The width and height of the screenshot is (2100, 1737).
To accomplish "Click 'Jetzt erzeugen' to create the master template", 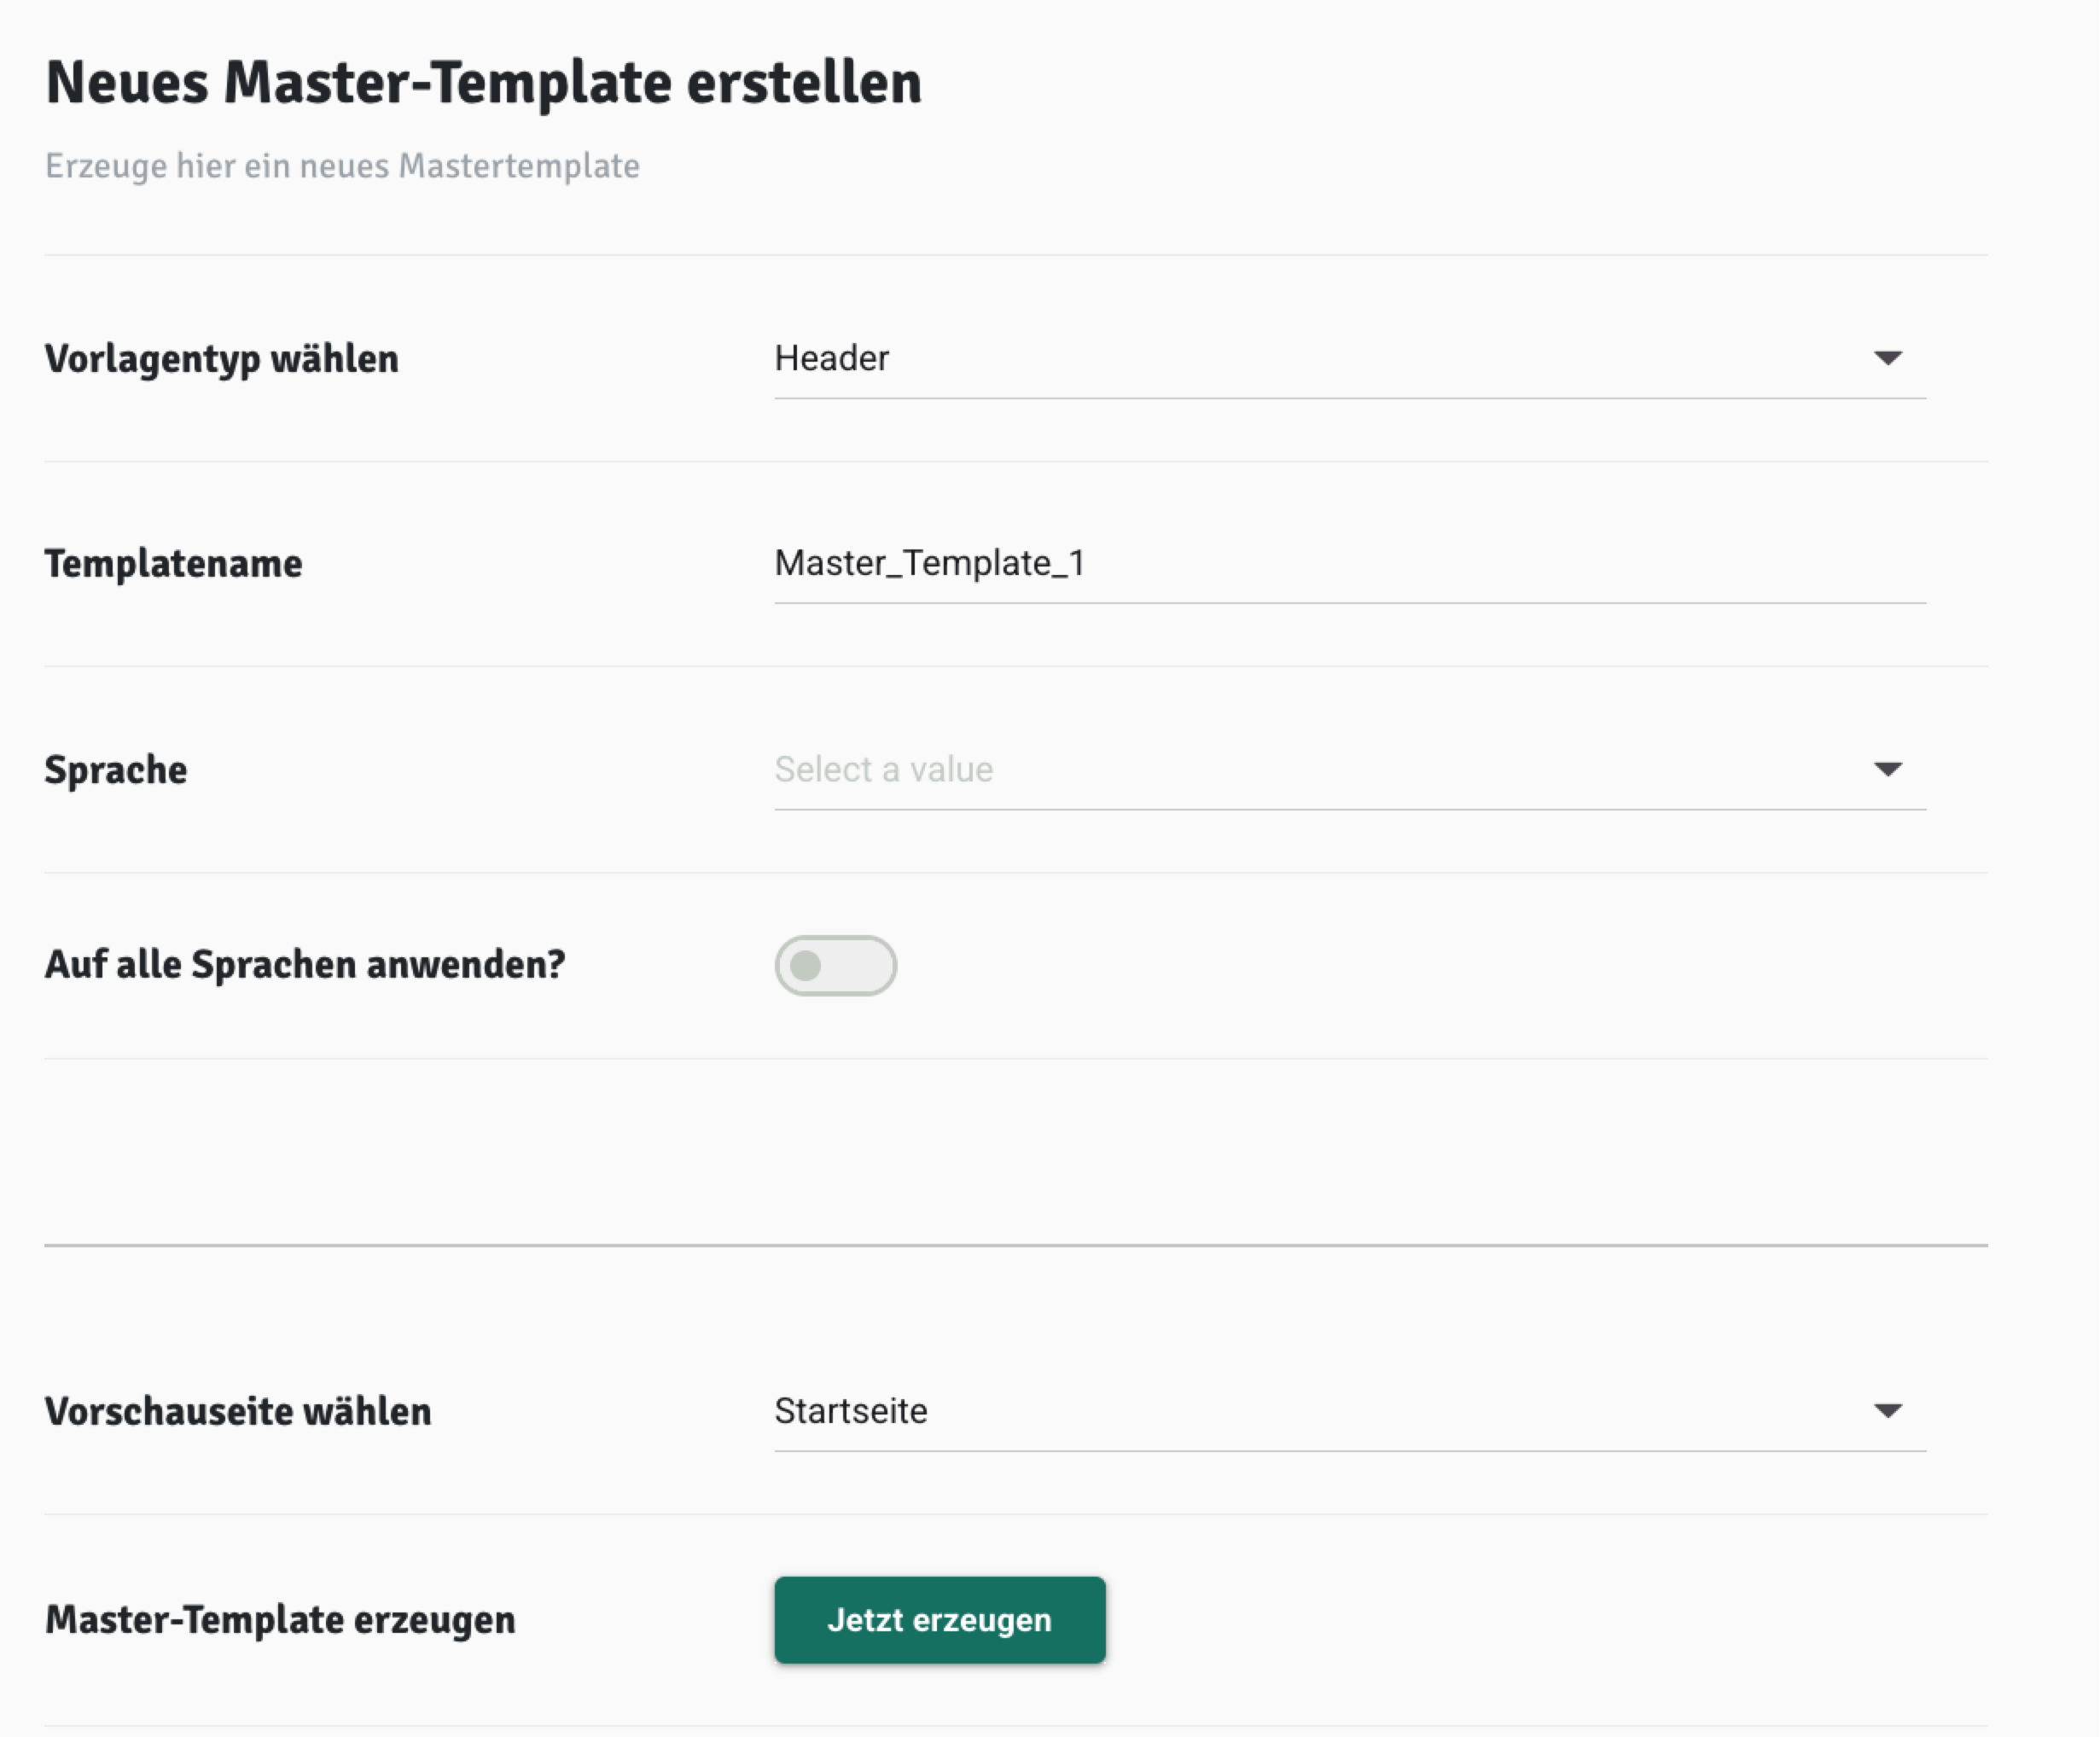I will (939, 1620).
